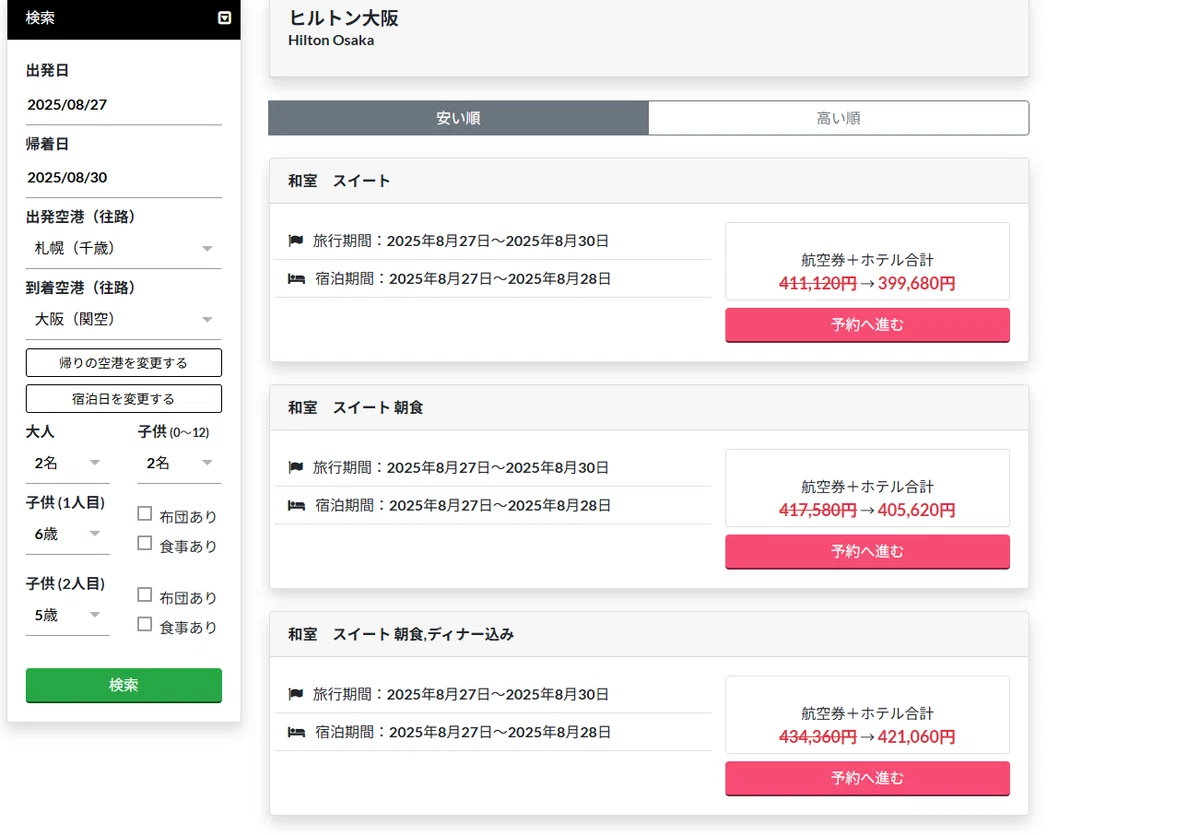
Task: Click flag icon in 朝食,ディナー込み card
Action: pyautogui.click(x=296, y=695)
